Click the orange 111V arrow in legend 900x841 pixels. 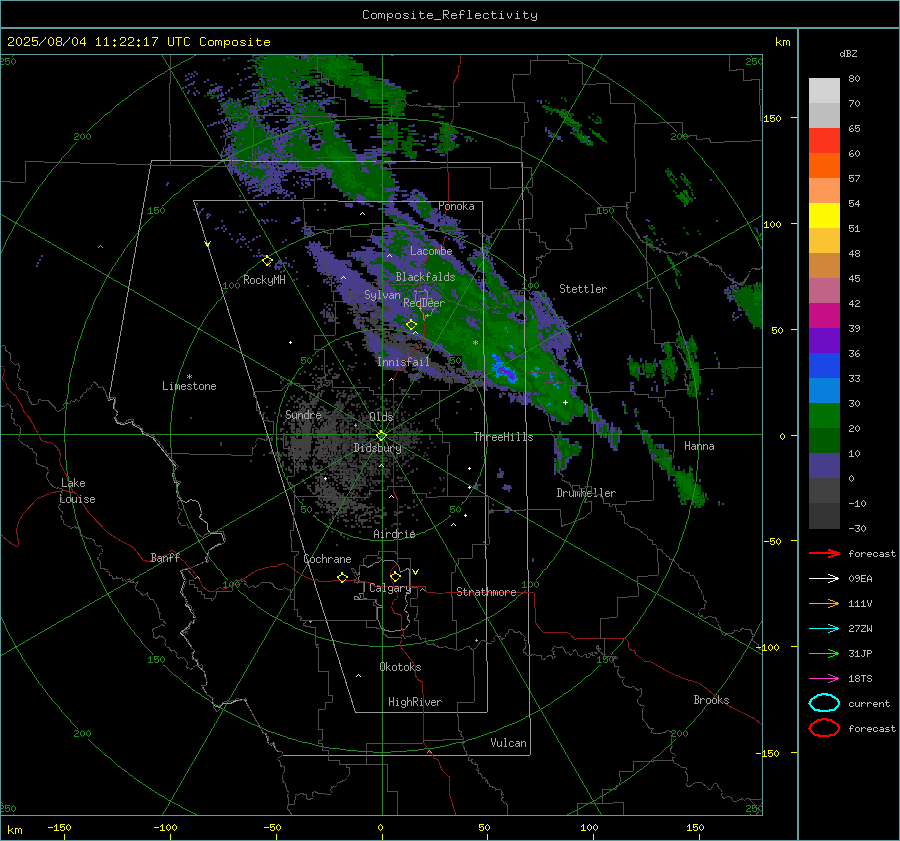[824, 603]
